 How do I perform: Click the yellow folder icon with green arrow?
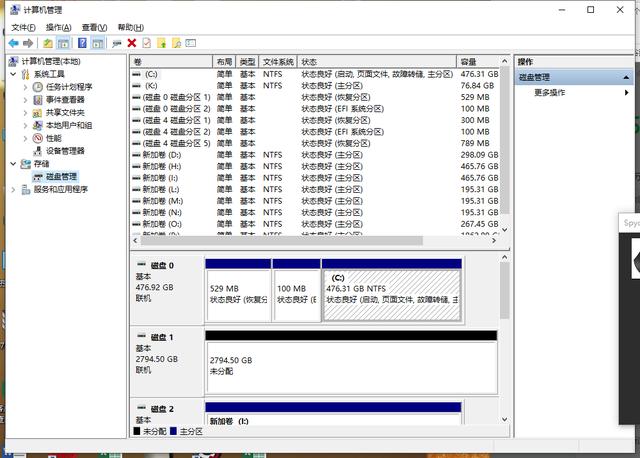162,43
